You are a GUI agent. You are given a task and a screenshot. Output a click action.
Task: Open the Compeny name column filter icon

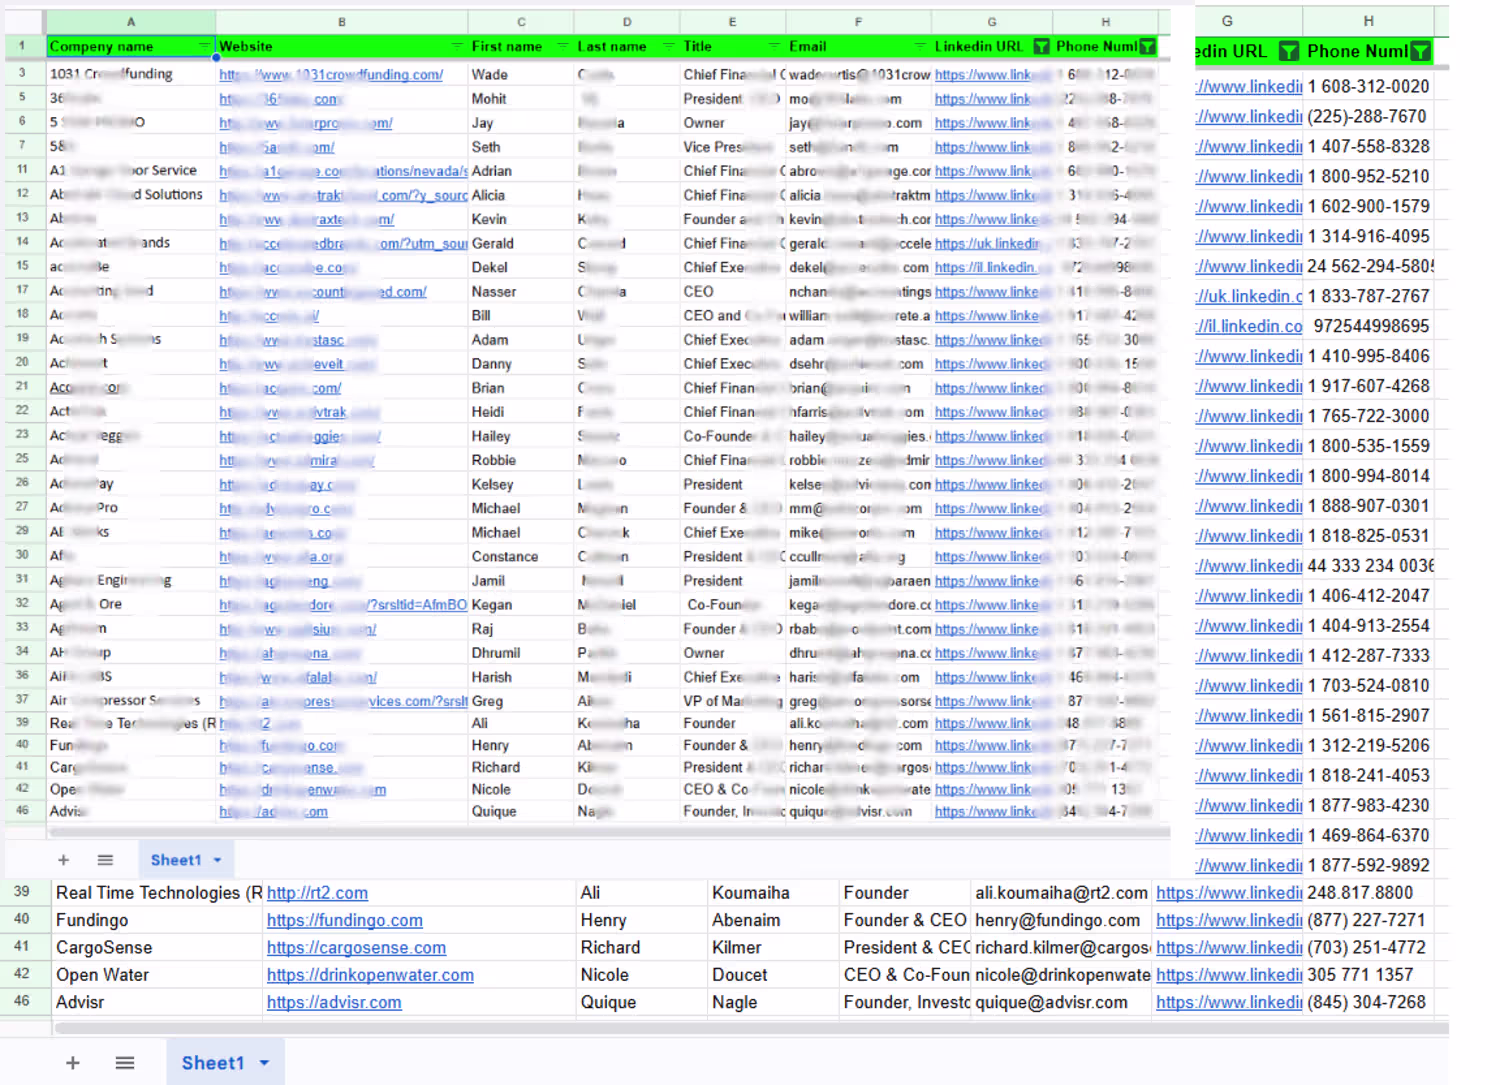click(x=204, y=46)
